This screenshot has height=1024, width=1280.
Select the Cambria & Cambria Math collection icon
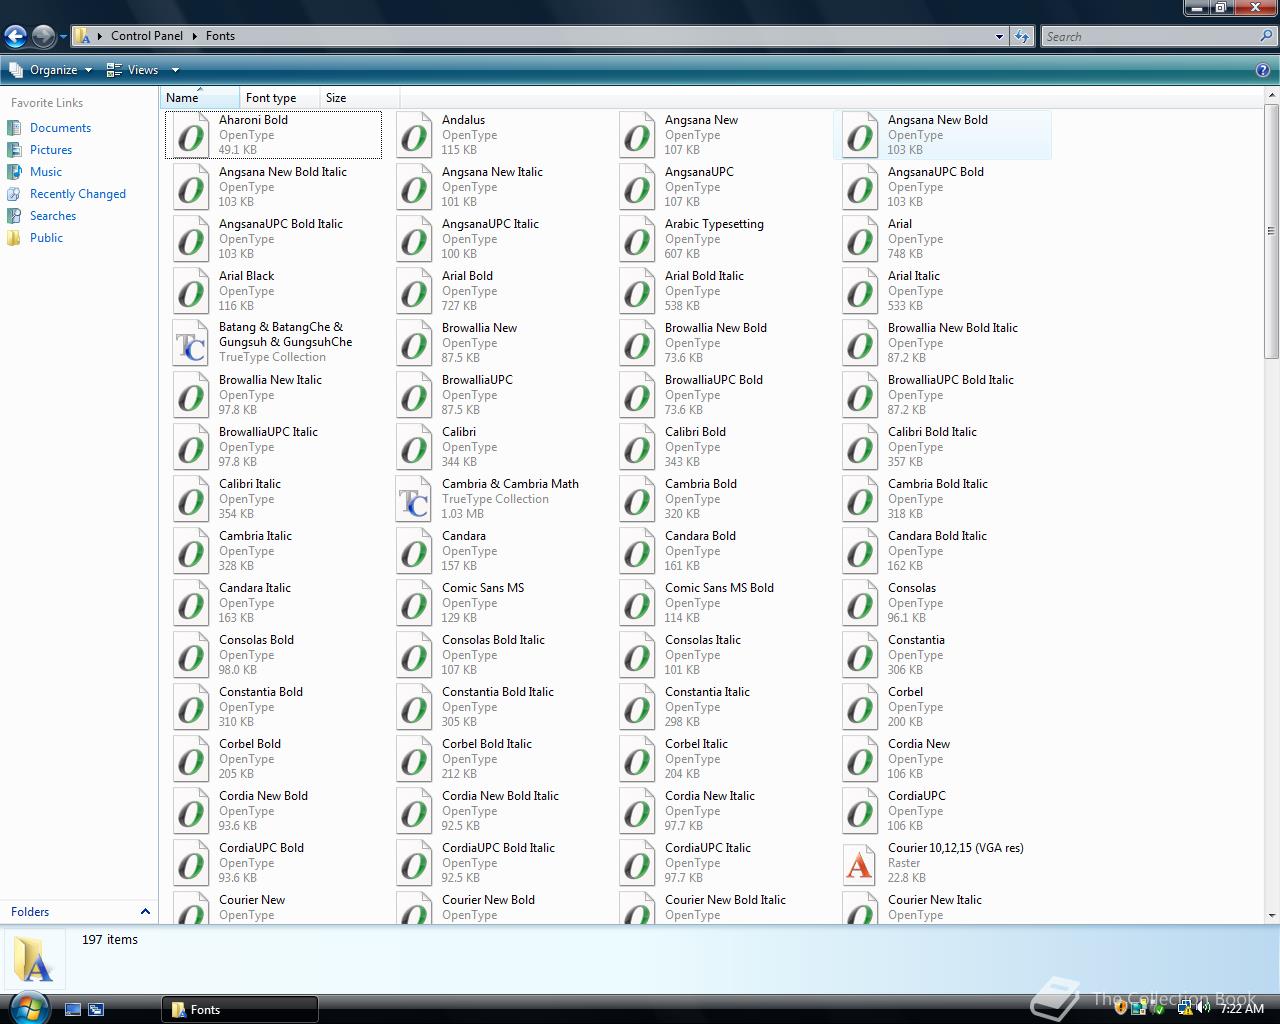(414, 499)
